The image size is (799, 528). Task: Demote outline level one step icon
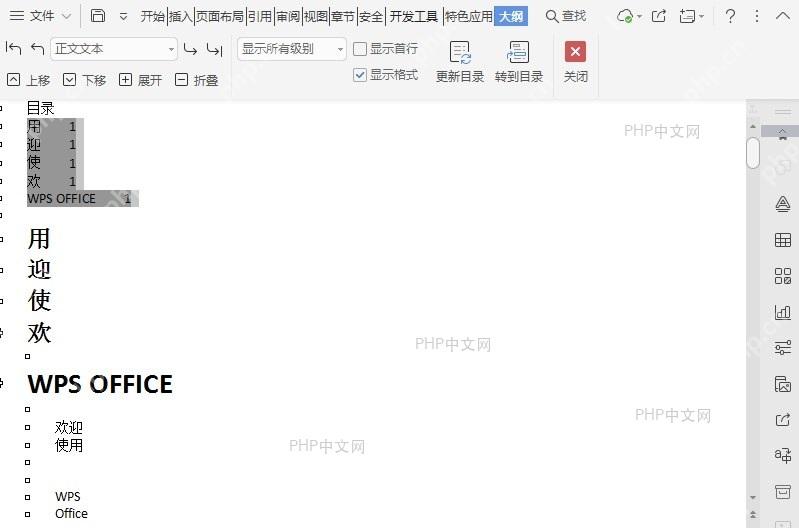(190, 49)
